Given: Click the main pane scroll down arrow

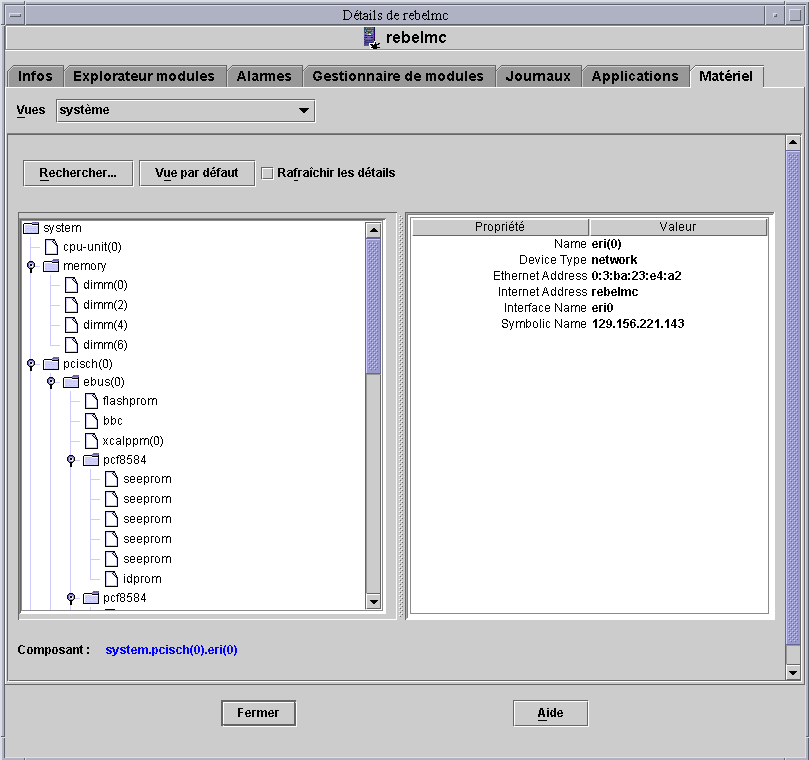Looking at the screenshot, I should coord(792,672).
